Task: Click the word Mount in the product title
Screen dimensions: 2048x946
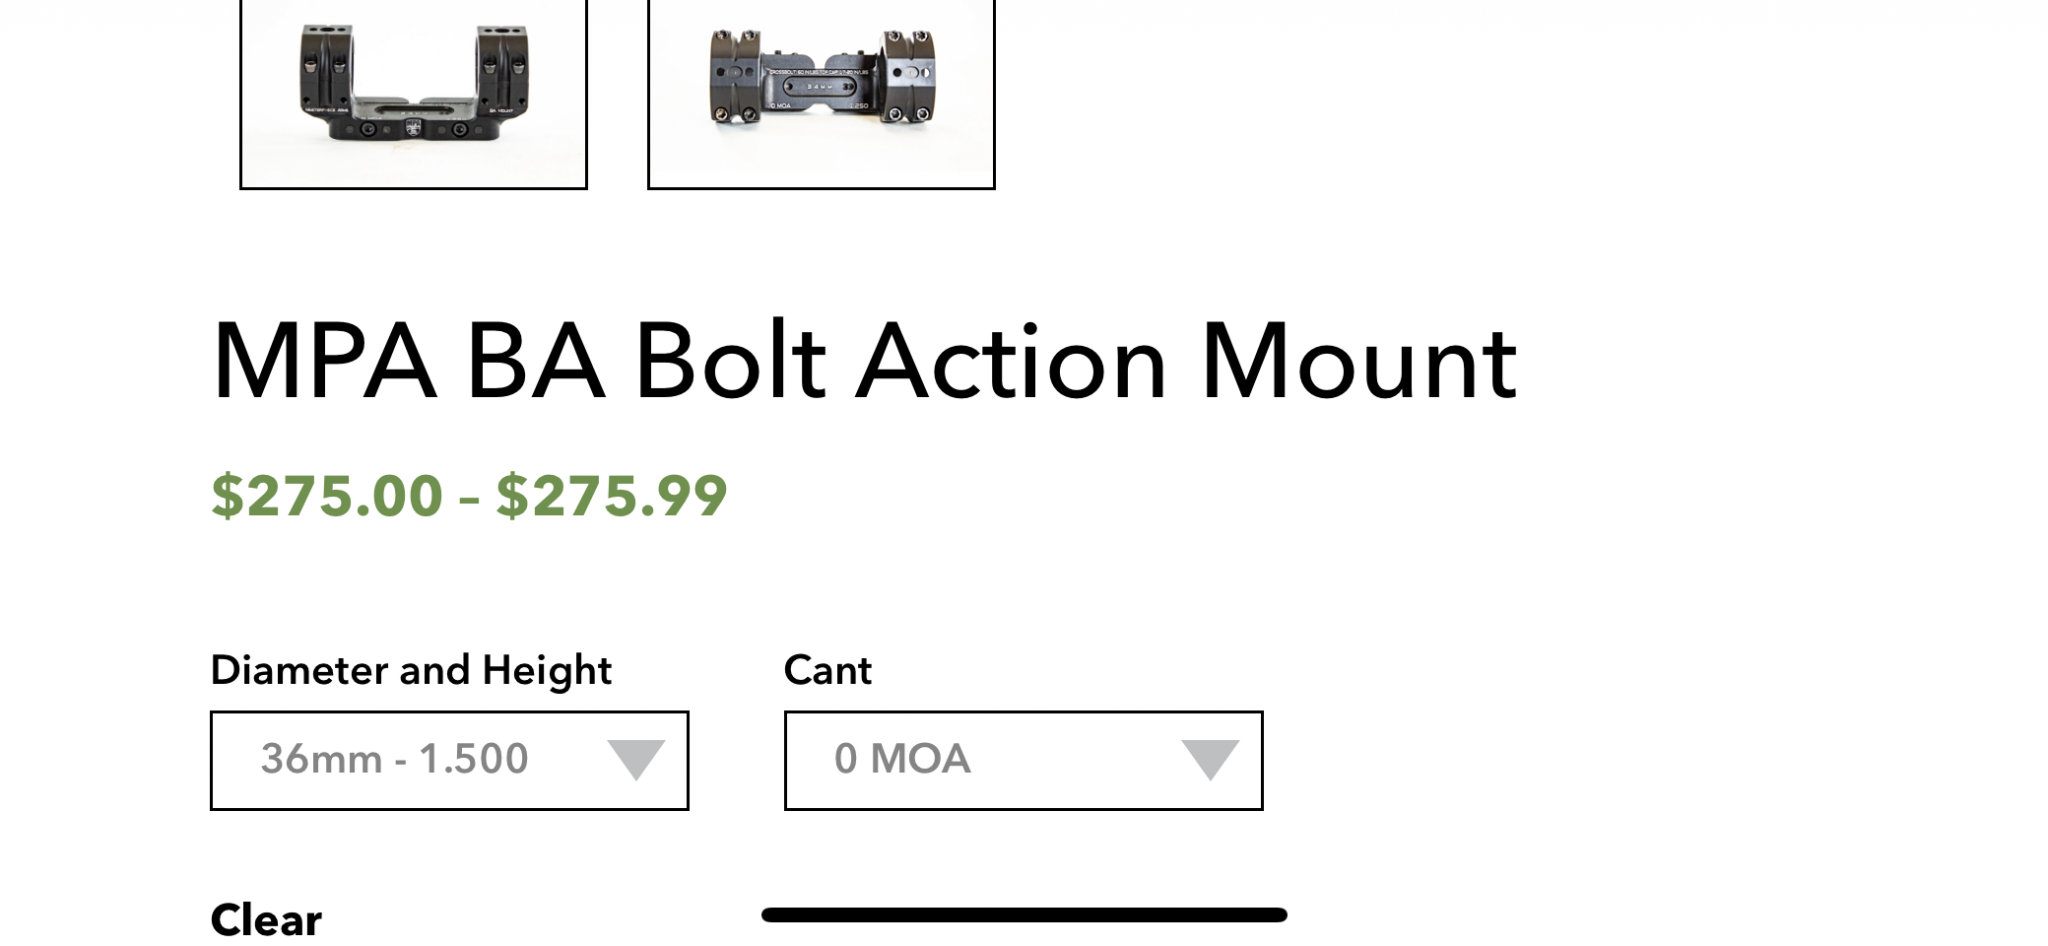Action: (1358, 362)
